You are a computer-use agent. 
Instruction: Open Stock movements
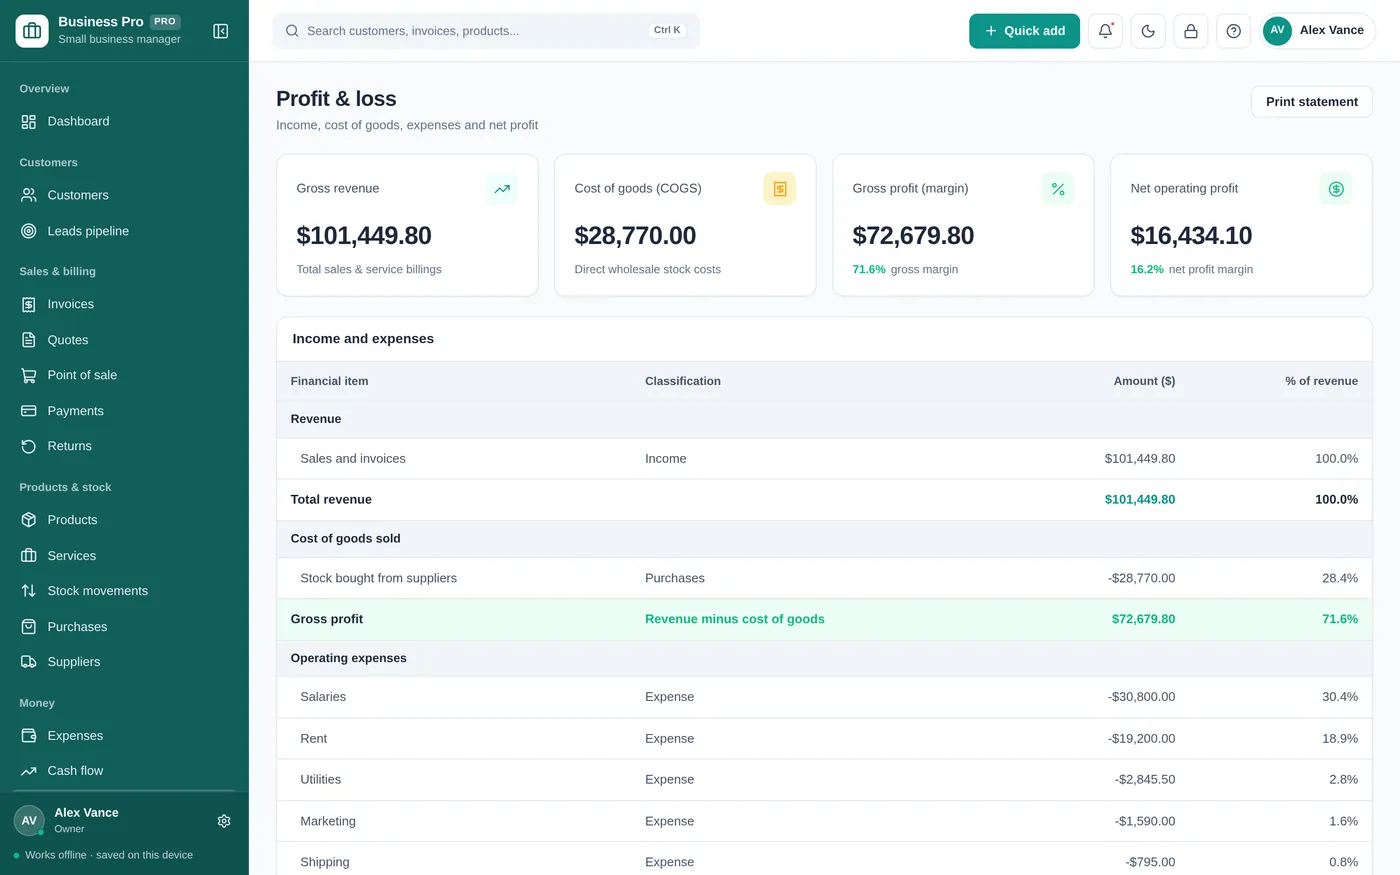[124, 591]
